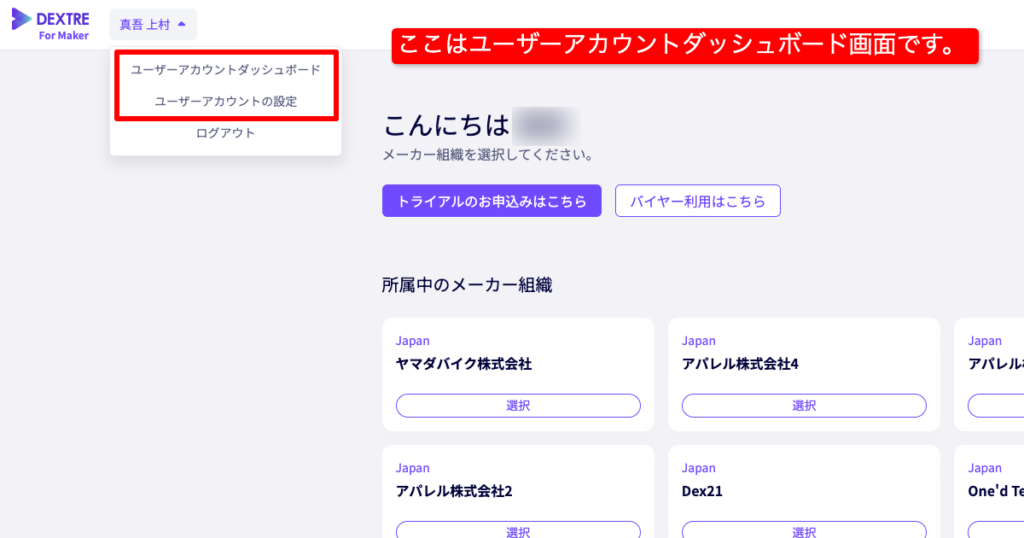Image resolution: width=1024 pixels, height=538 pixels.
Task: Click the red ユーザーアカウントダッシュボード画面 banner
Action: 684,46
